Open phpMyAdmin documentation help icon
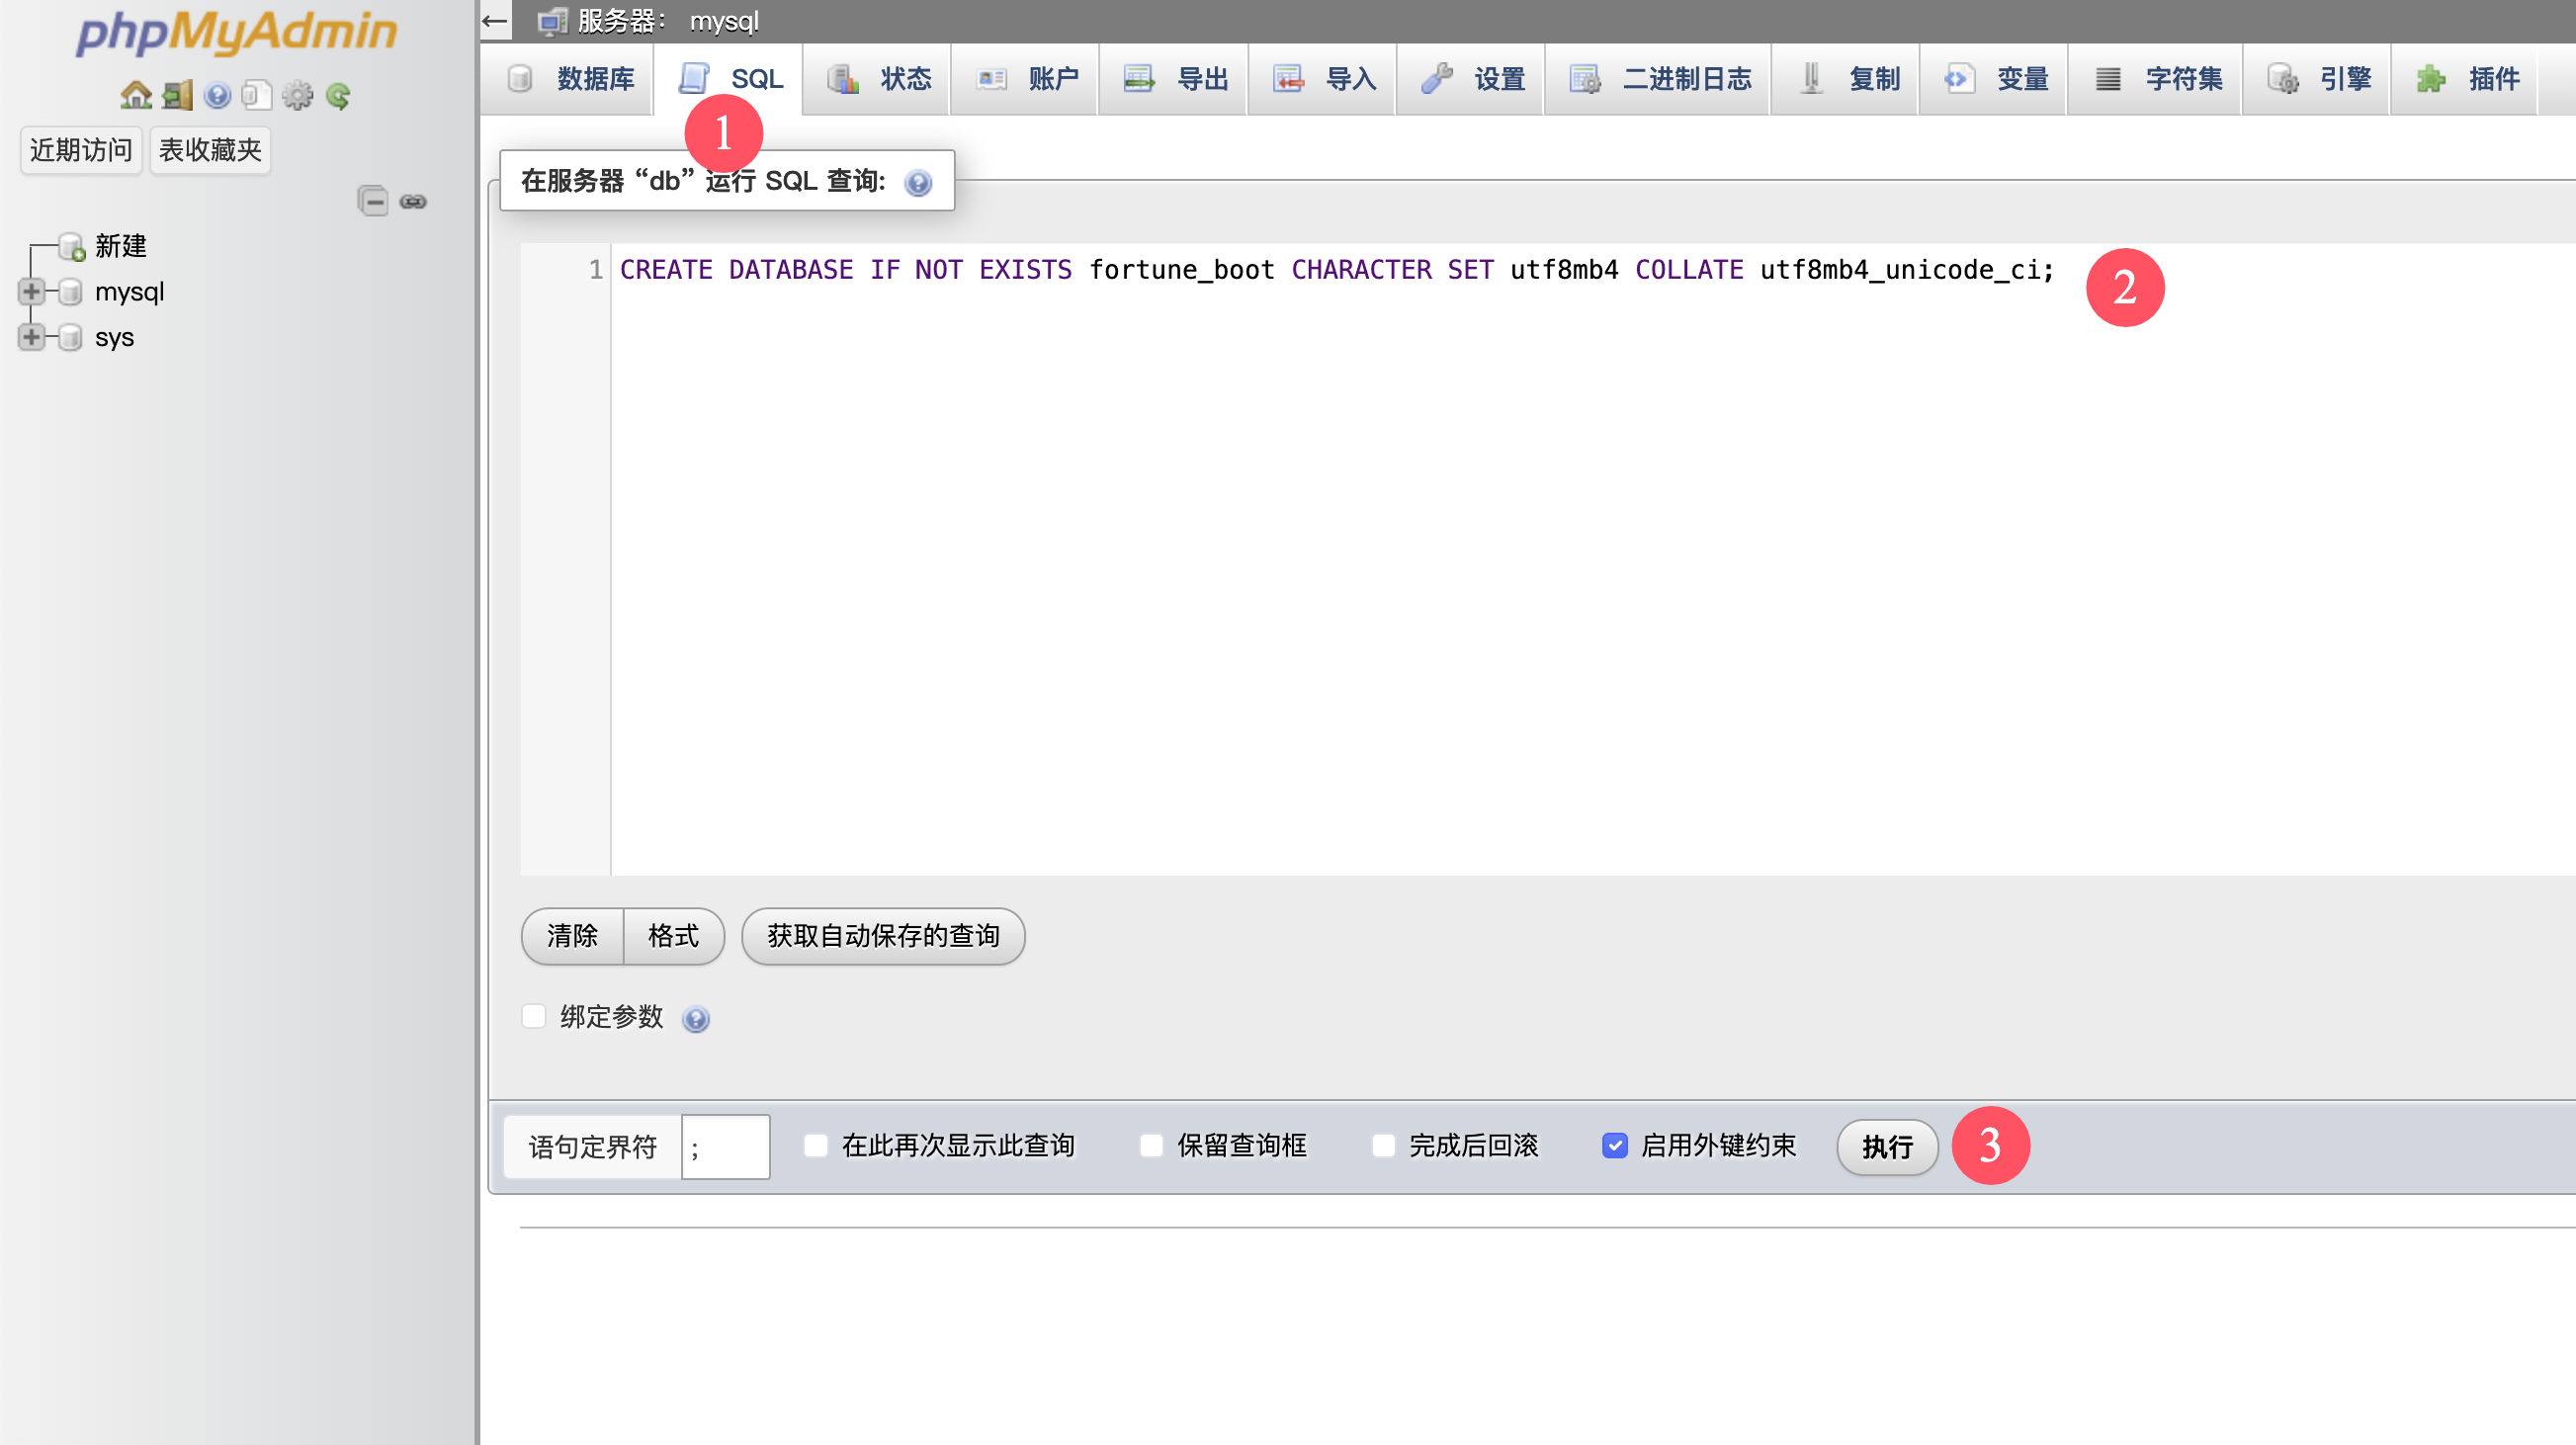Screen dimensions: 2576x1445 [217, 96]
